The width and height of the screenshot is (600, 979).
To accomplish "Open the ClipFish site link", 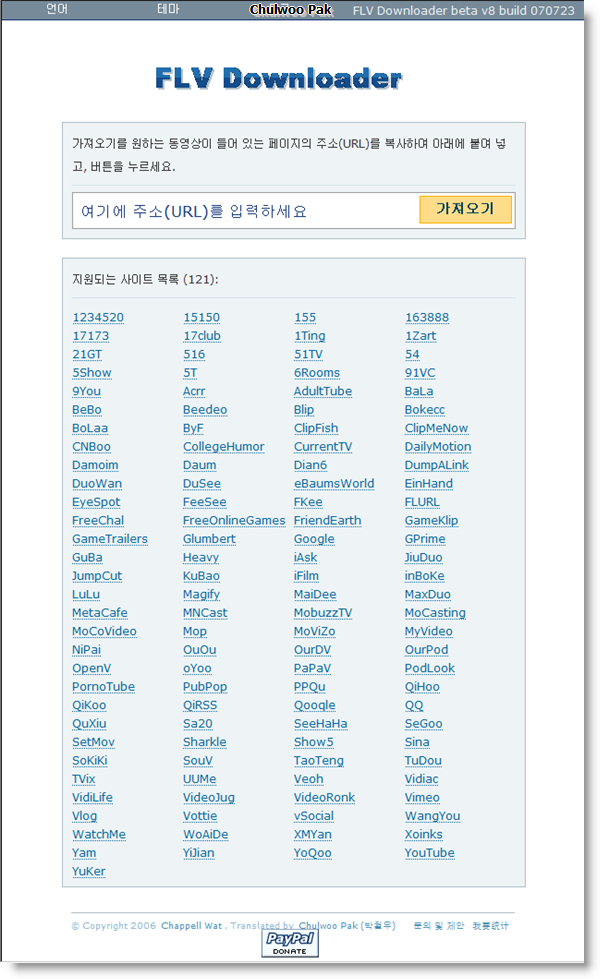I will [316, 428].
